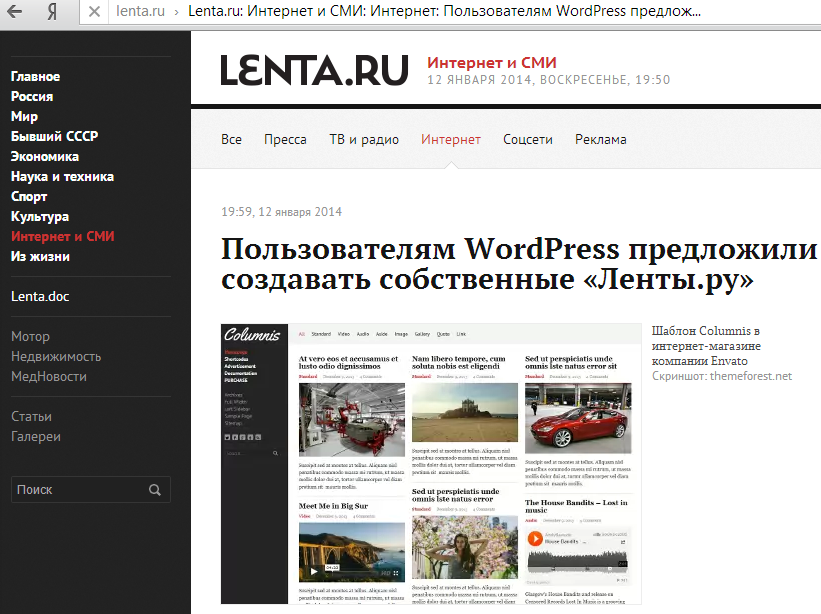Image resolution: width=821 pixels, height=614 pixels.
Task: Click the lenta.ru domain in address bar
Action: click(x=140, y=11)
